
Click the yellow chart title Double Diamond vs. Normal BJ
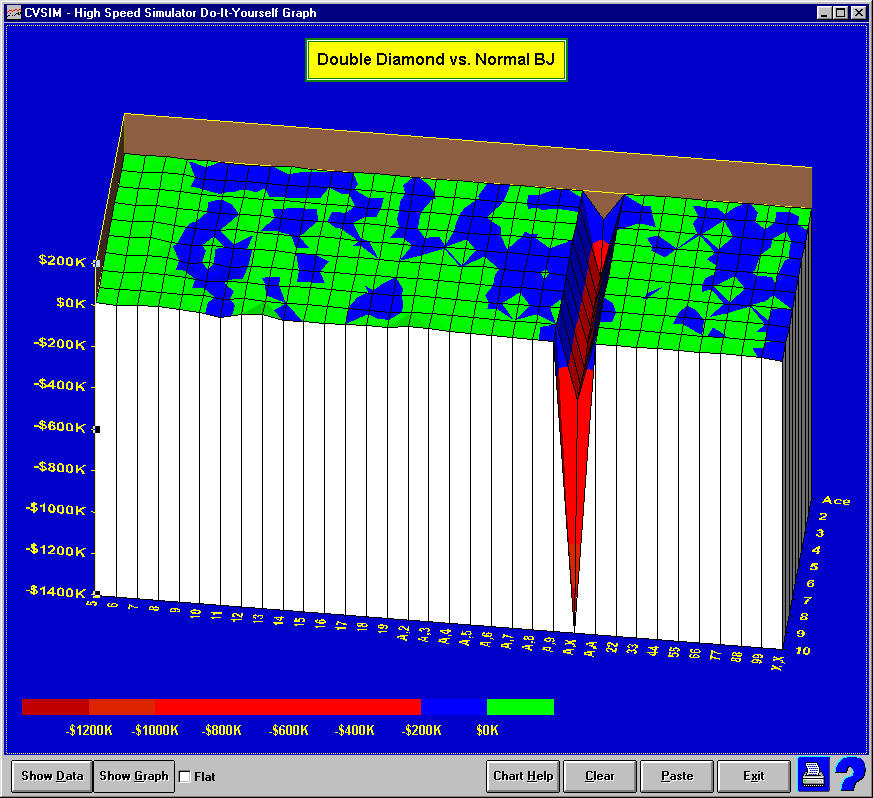pos(436,60)
